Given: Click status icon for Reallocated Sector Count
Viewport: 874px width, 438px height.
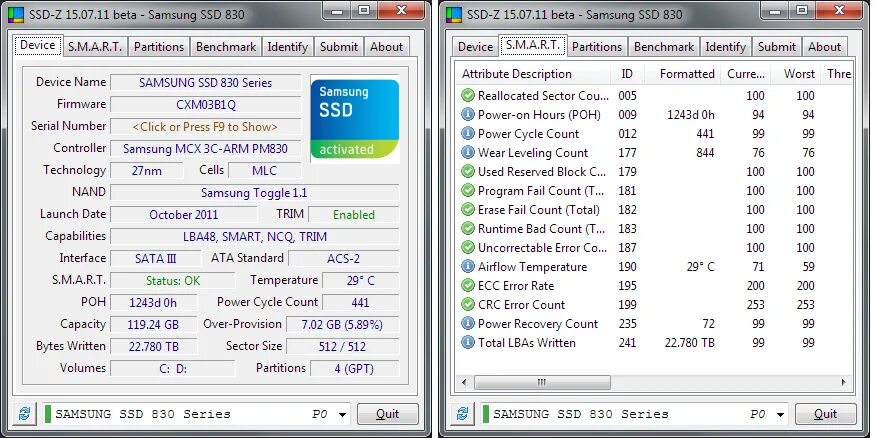Looking at the screenshot, I should [468, 95].
